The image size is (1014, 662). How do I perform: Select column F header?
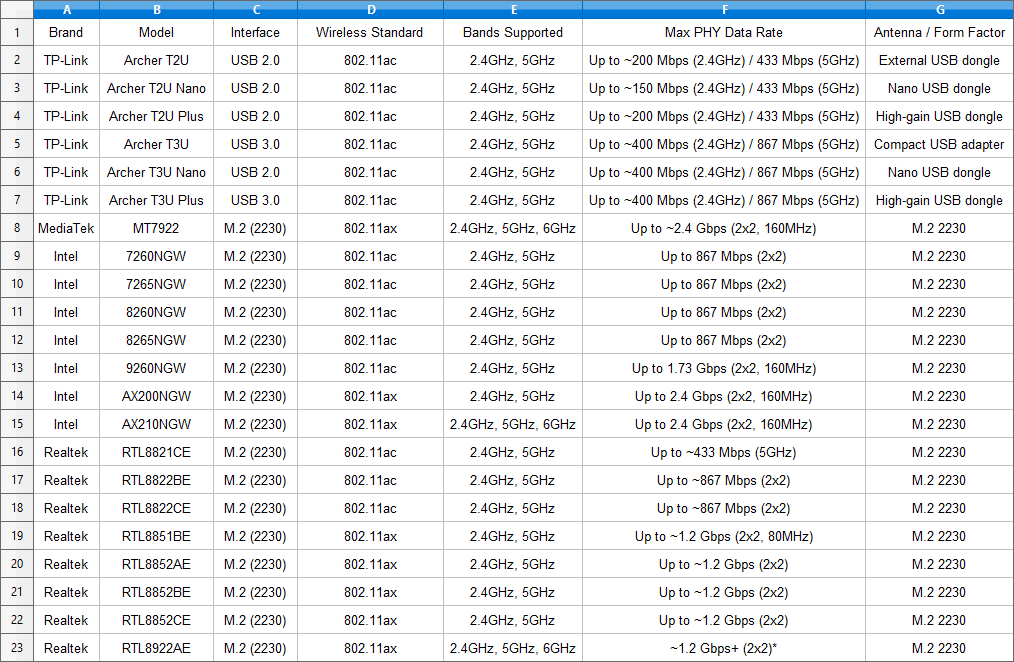pos(724,9)
